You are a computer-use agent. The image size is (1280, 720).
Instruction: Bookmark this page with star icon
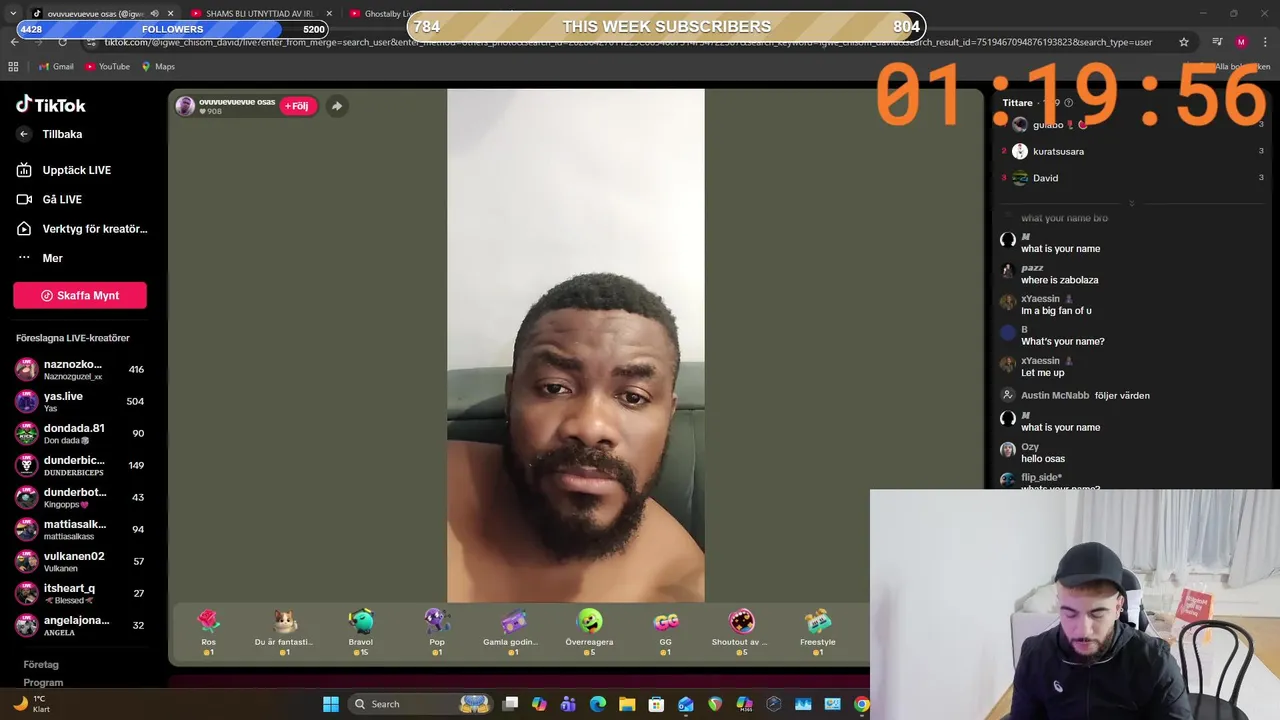click(x=1184, y=42)
